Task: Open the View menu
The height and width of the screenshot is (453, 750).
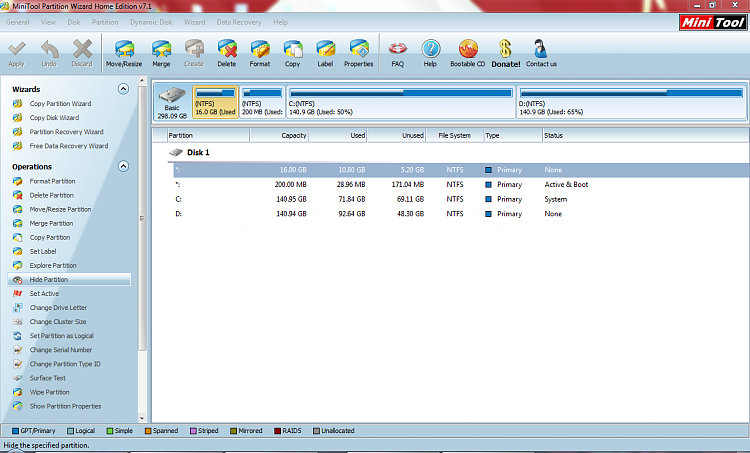Action: [x=48, y=22]
